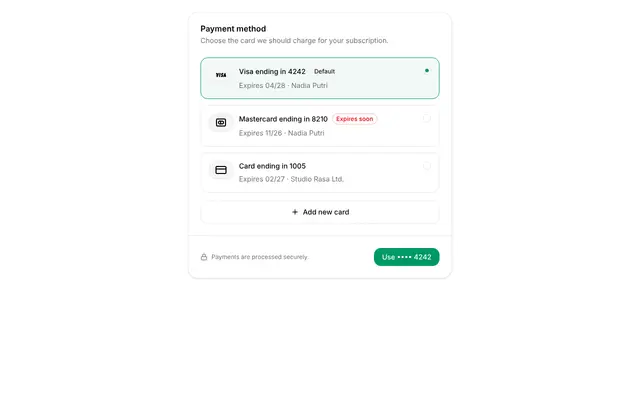The height and width of the screenshot is (400, 640).
Task: Pick the Mastercard ending in 8210 title
Action: [283, 119]
